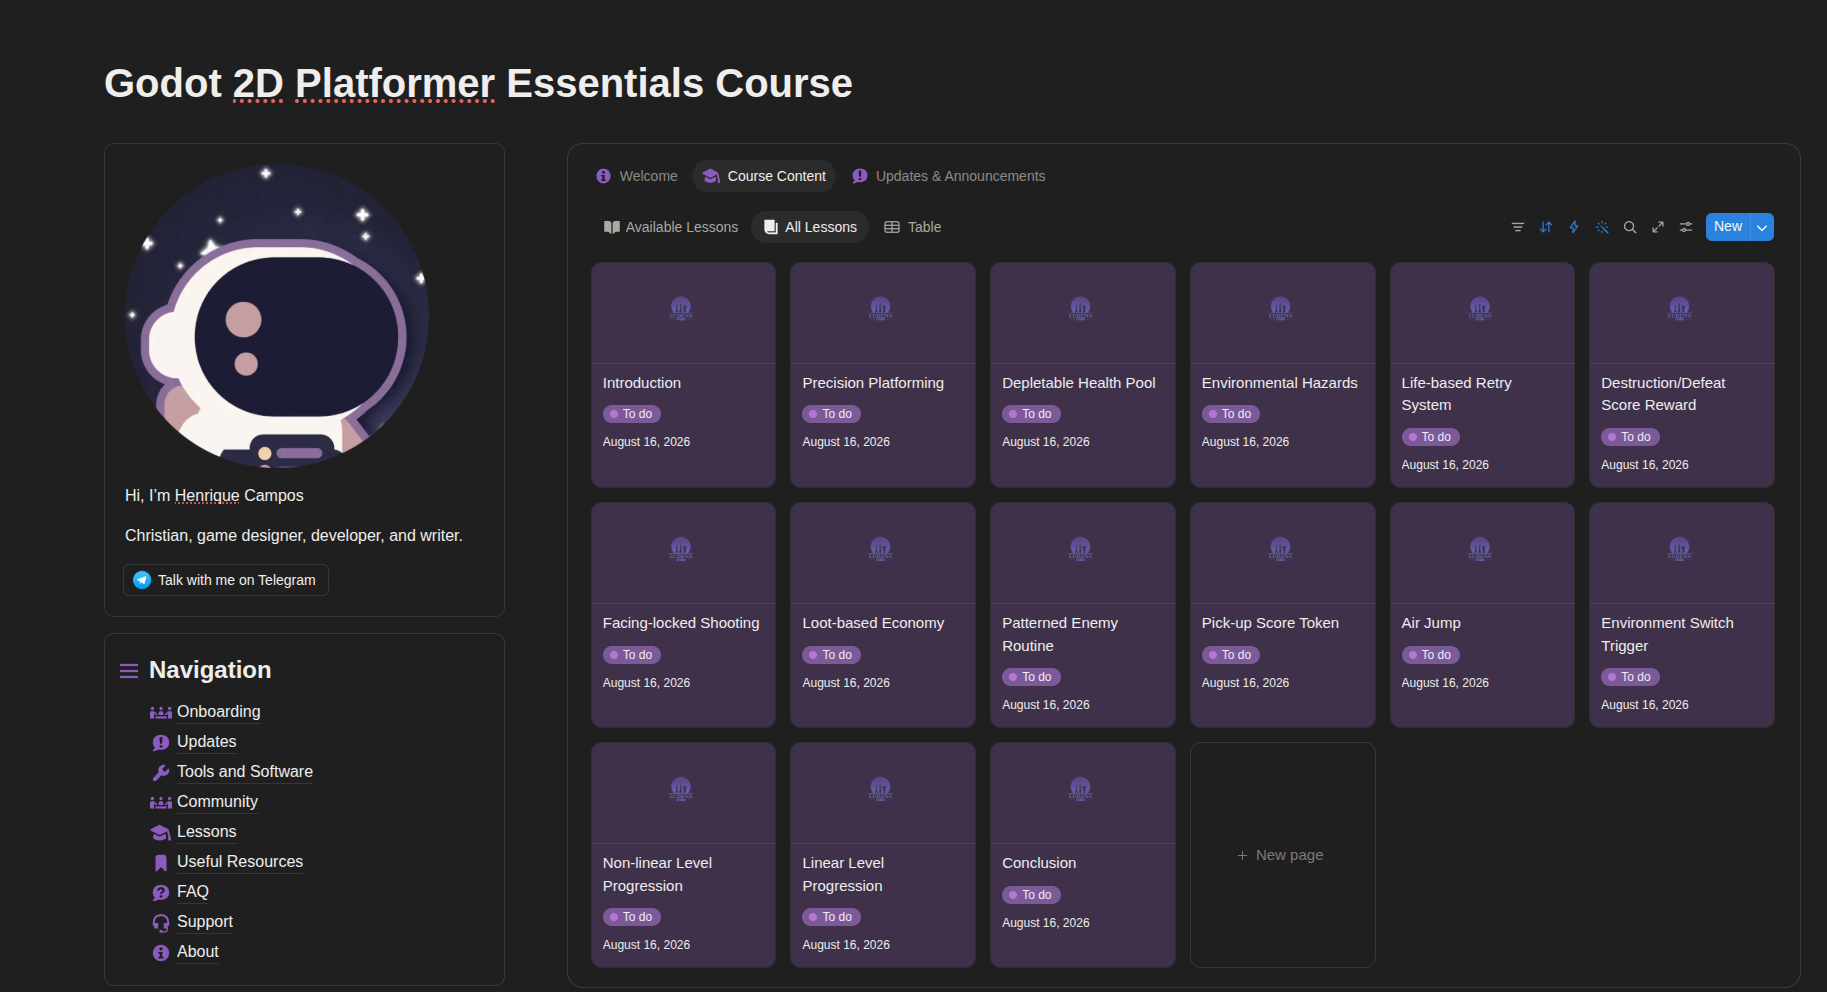The height and width of the screenshot is (992, 1827).
Task: Open the Onboarding navigation link
Action: coord(219,712)
